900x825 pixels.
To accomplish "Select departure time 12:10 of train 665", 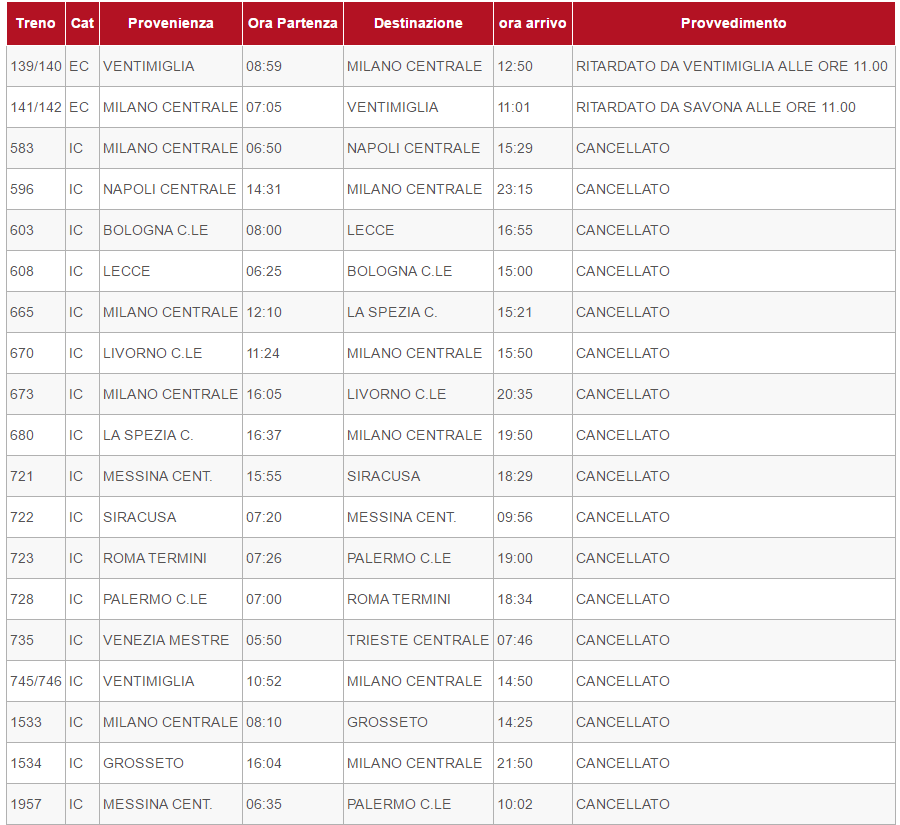I will tap(264, 312).
